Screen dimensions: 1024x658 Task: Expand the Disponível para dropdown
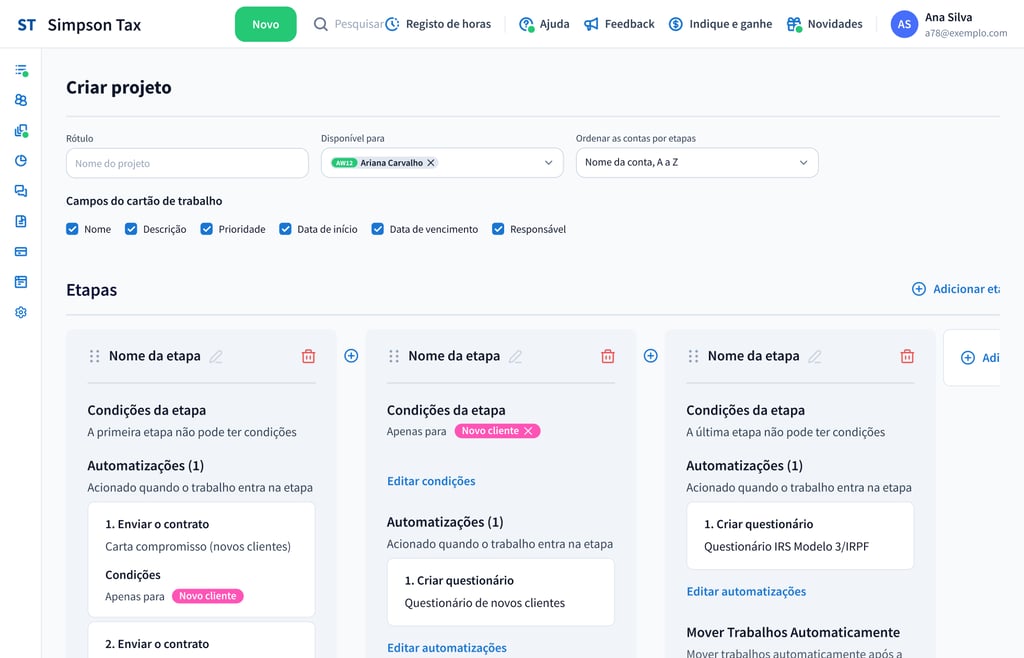tap(548, 163)
